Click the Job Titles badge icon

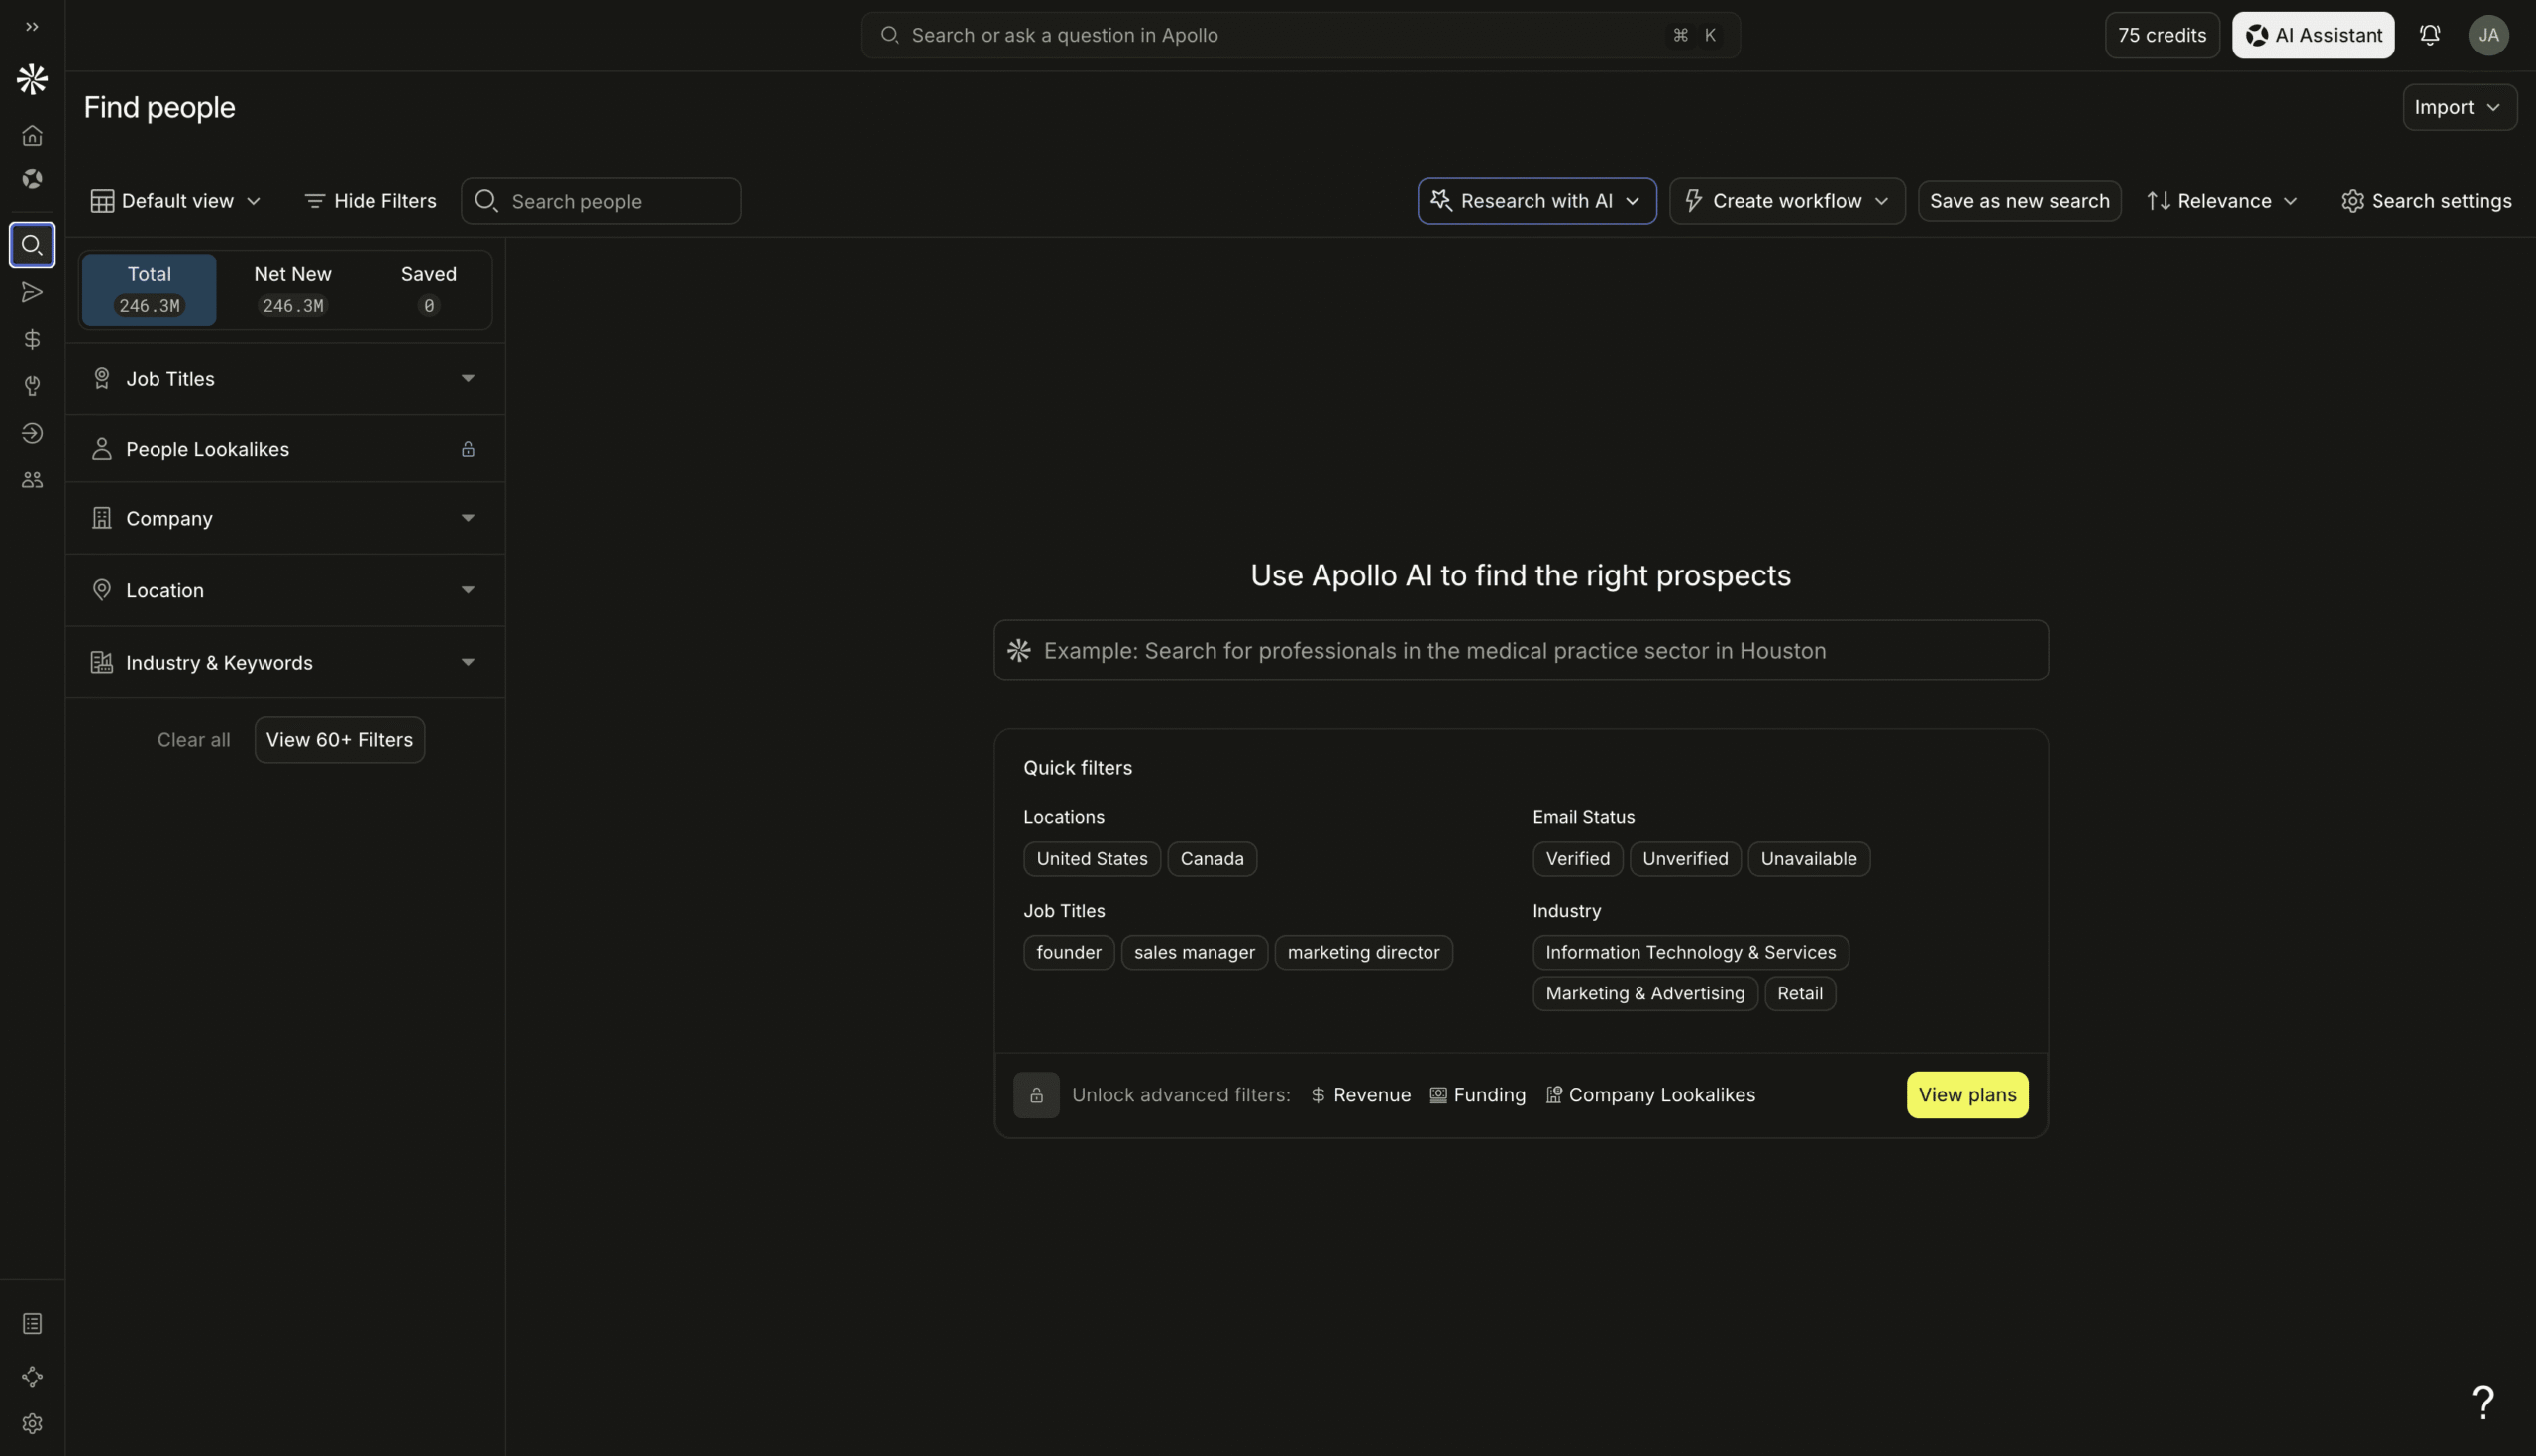(101, 379)
